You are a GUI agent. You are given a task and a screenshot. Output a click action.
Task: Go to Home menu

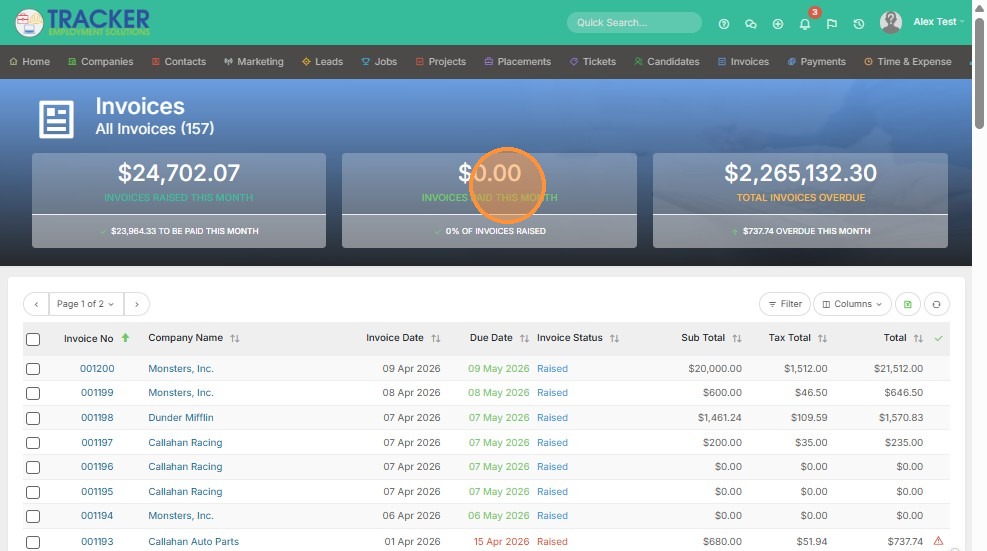[x=30, y=62]
